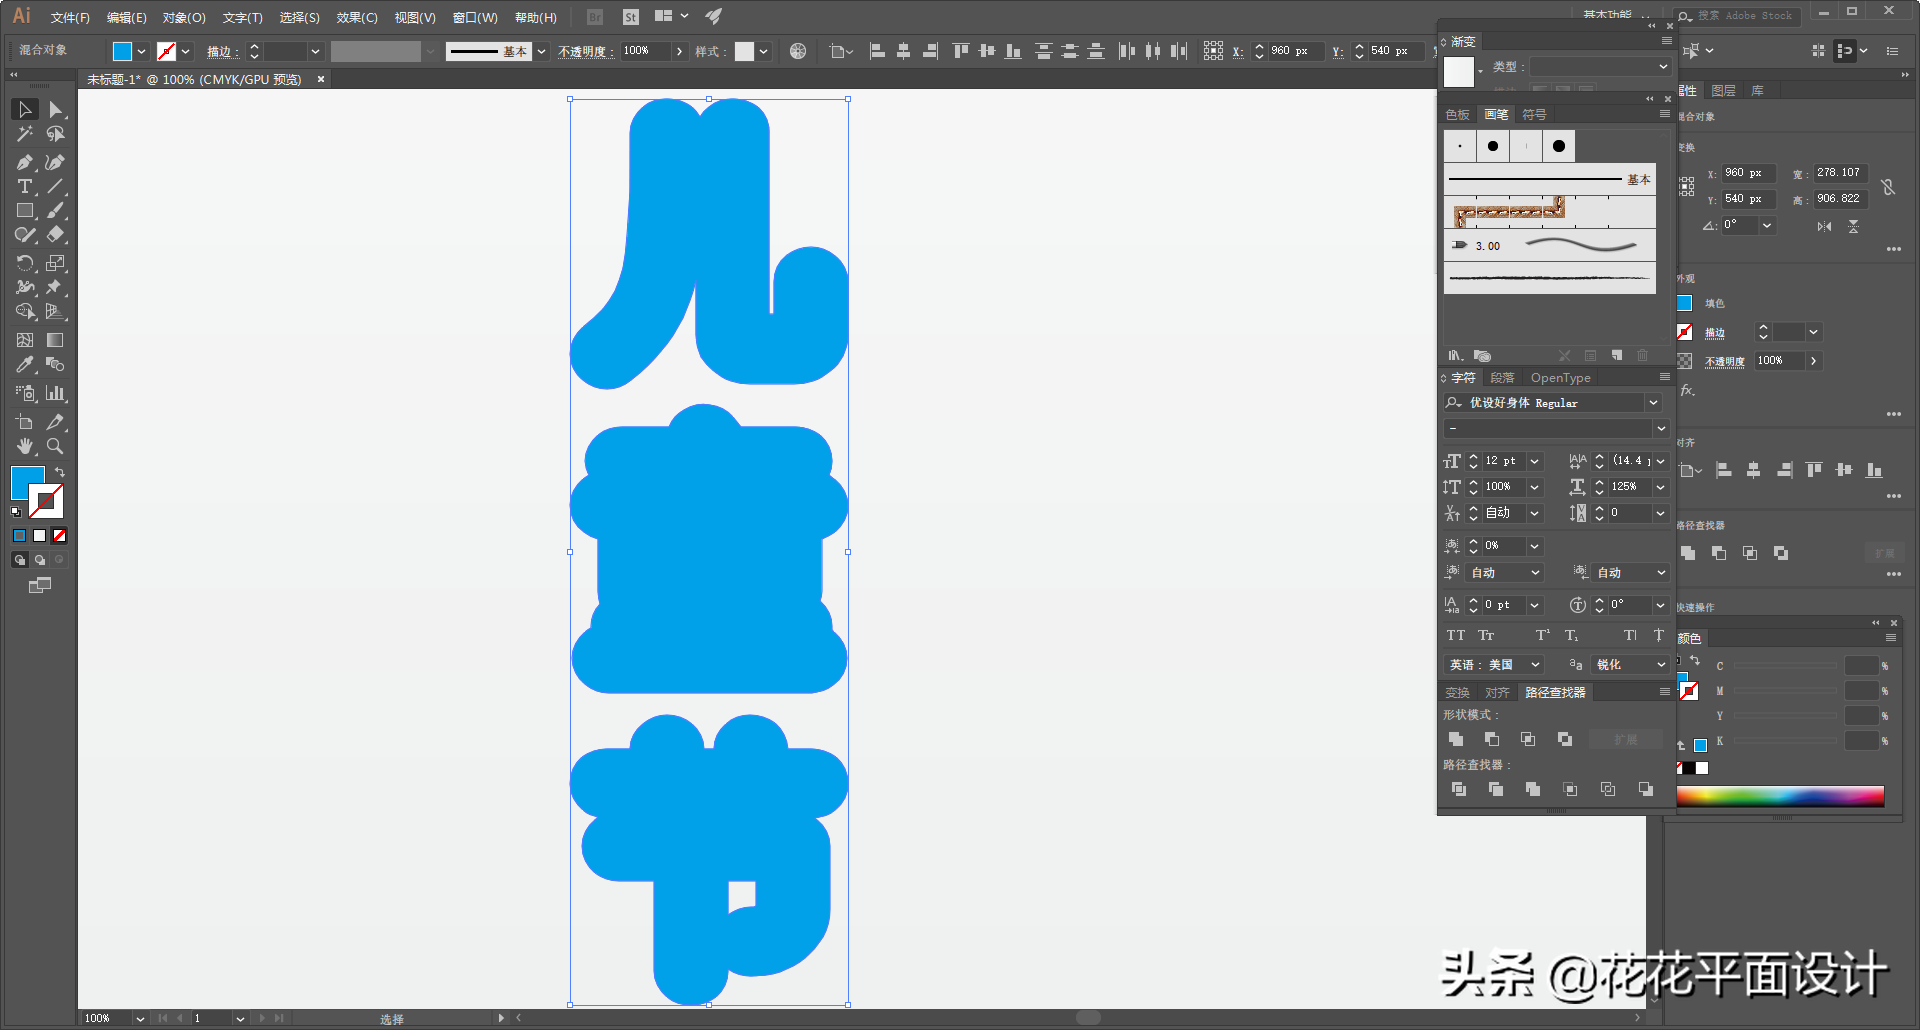The image size is (1920, 1030).
Task: Choose the Column Graph tool
Action: 56,393
